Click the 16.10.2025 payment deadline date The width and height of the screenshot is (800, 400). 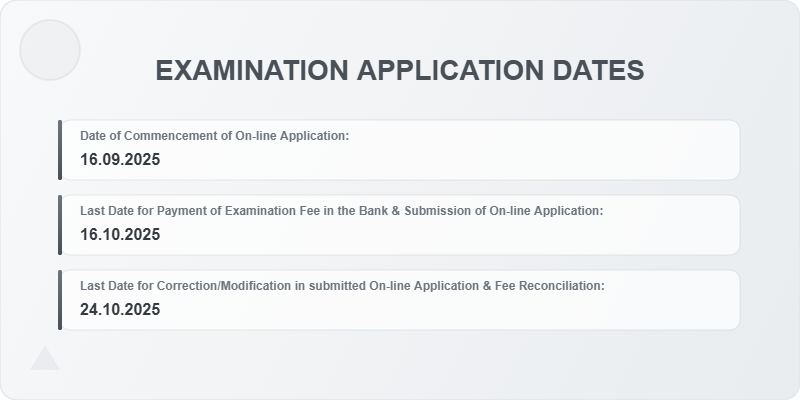pos(120,235)
